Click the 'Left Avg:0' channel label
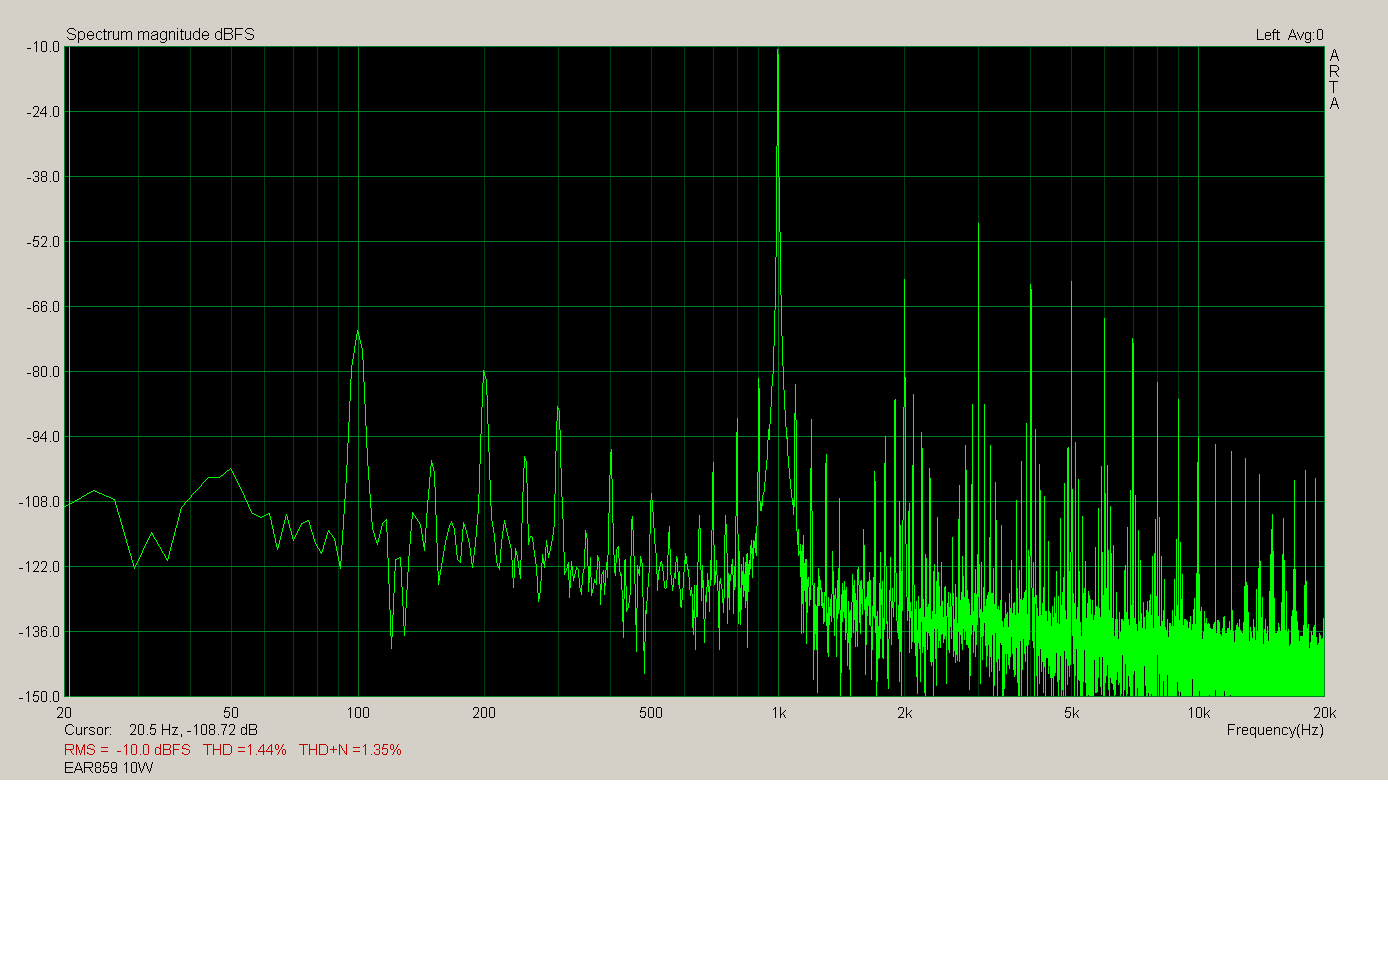The height and width of the screenshot is (960, 1388). (1289, 35)
